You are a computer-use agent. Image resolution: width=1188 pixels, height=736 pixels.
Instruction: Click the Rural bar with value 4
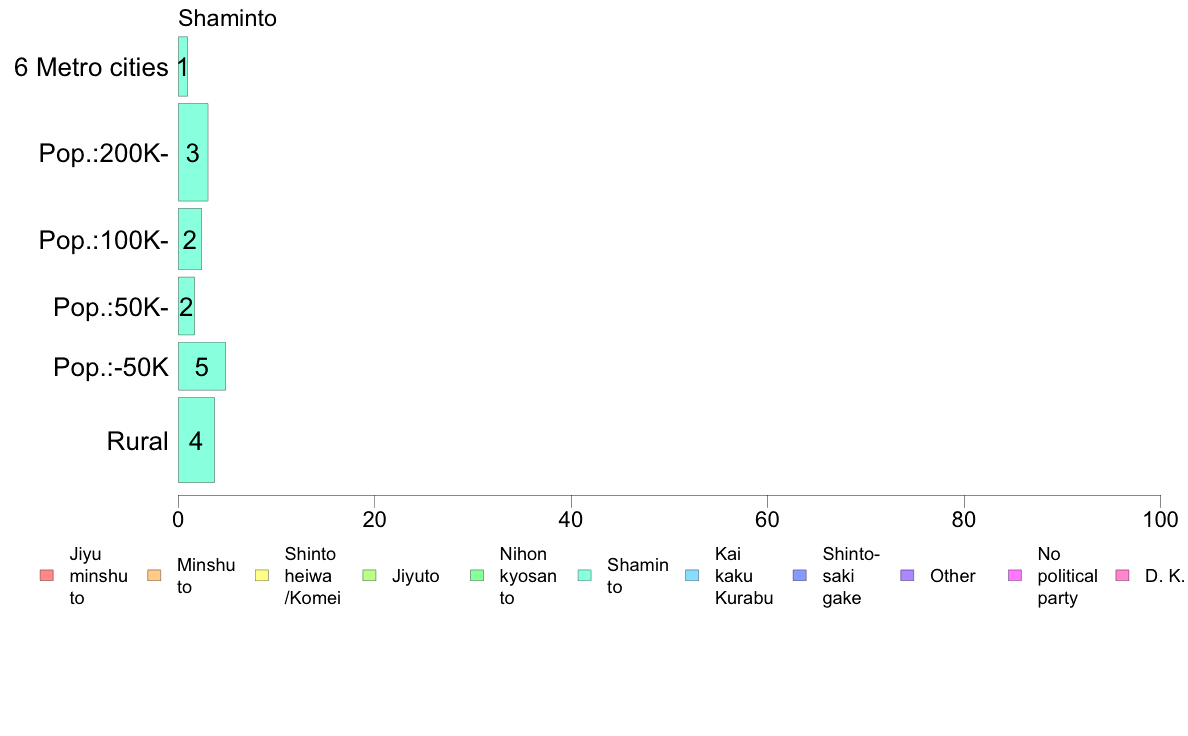[196, 440]
